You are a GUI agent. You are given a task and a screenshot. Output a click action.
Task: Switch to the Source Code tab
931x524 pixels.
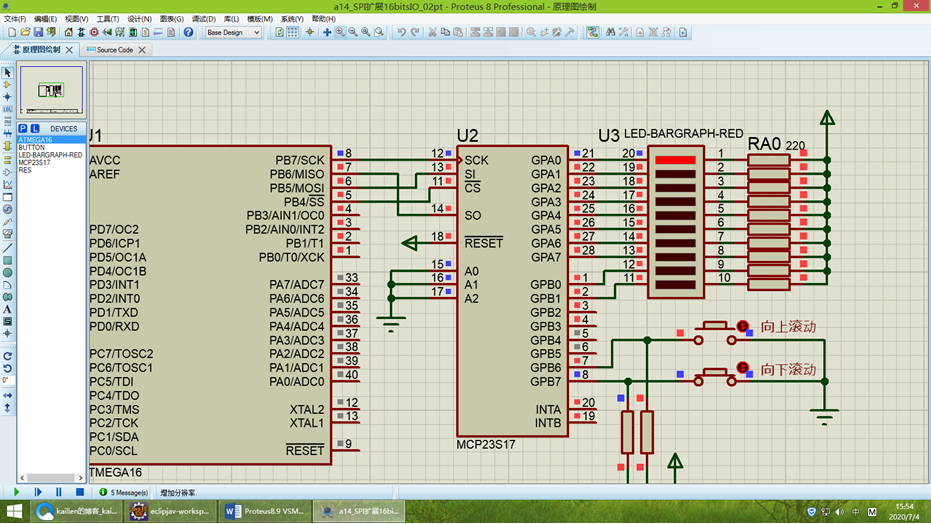click(x=115, y=50)
